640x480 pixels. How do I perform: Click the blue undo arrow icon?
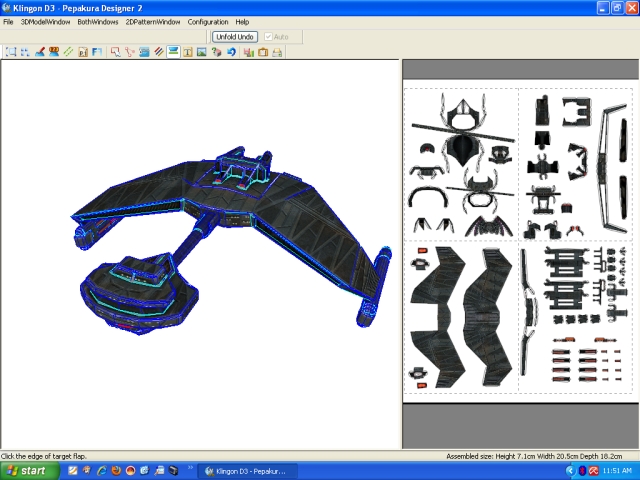231,52
